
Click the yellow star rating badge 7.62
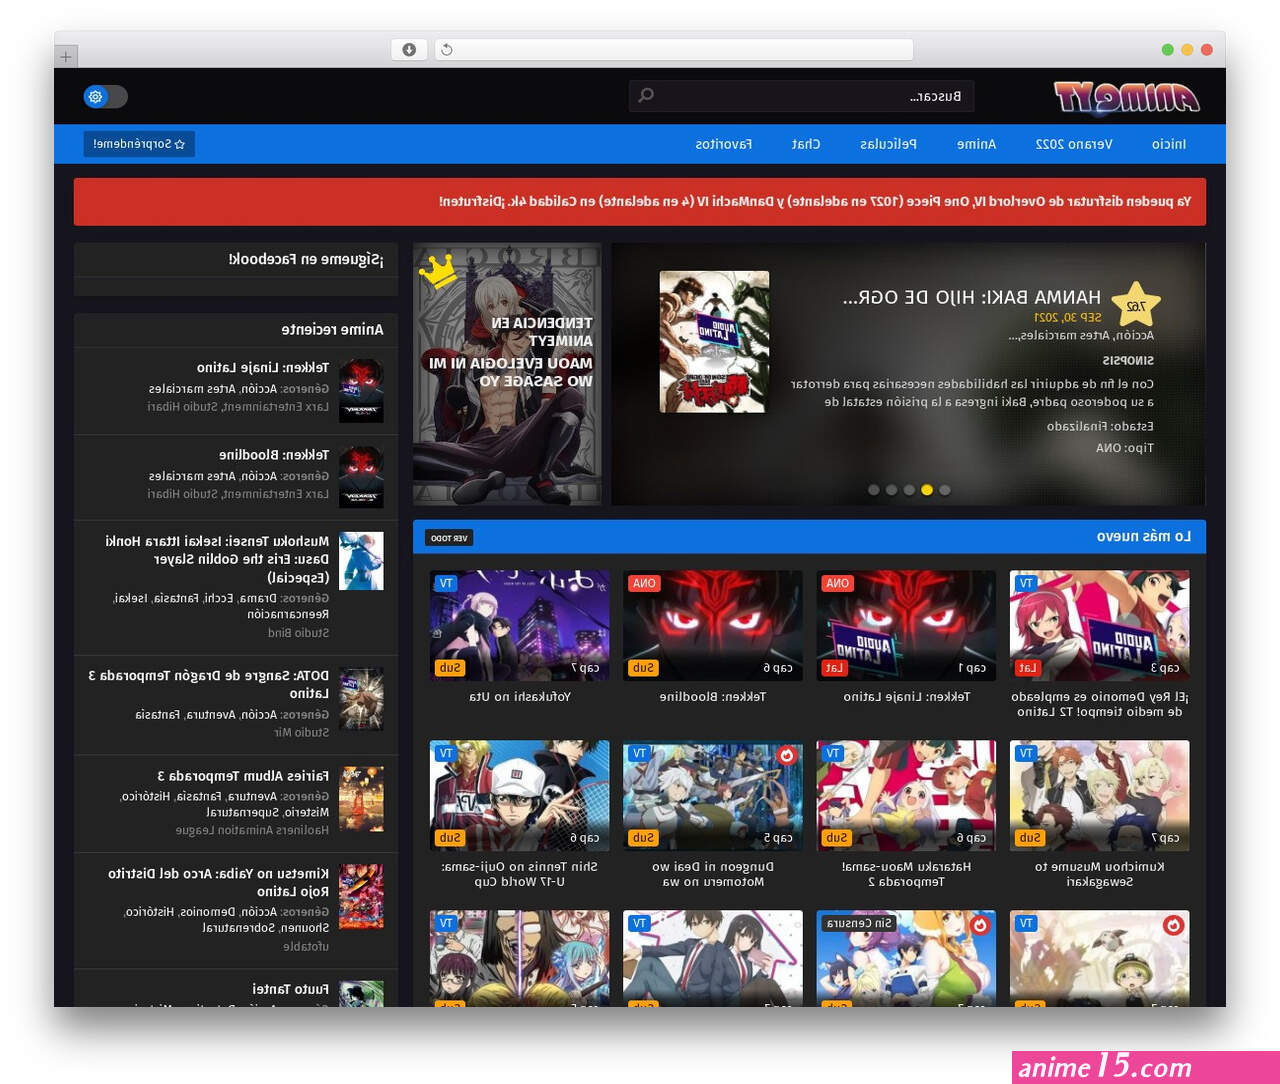tap(1136, 305)
